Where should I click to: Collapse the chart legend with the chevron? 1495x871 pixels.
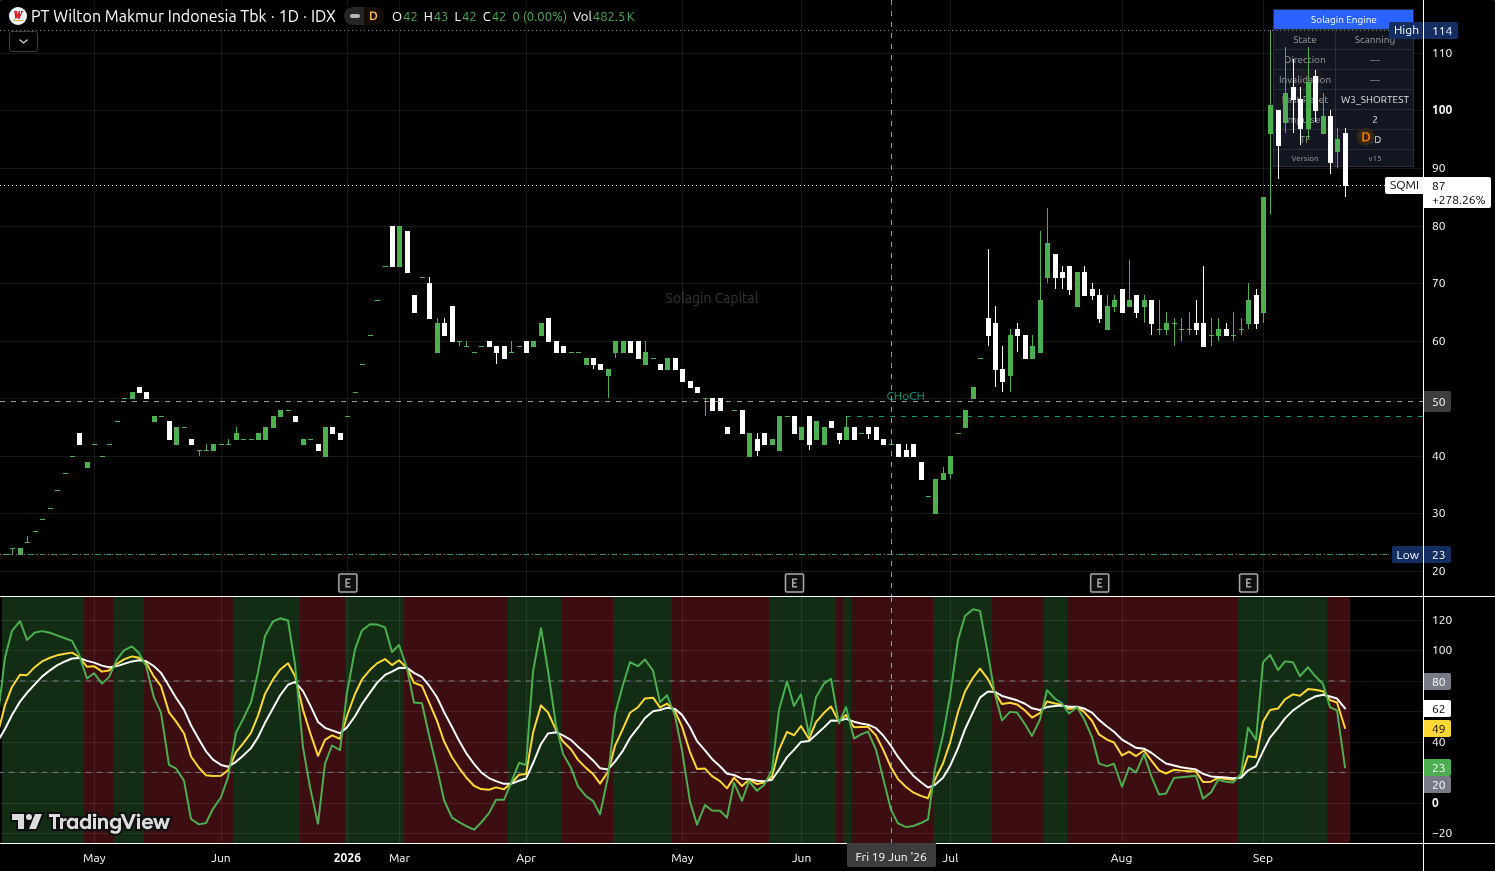pos(23,41)
